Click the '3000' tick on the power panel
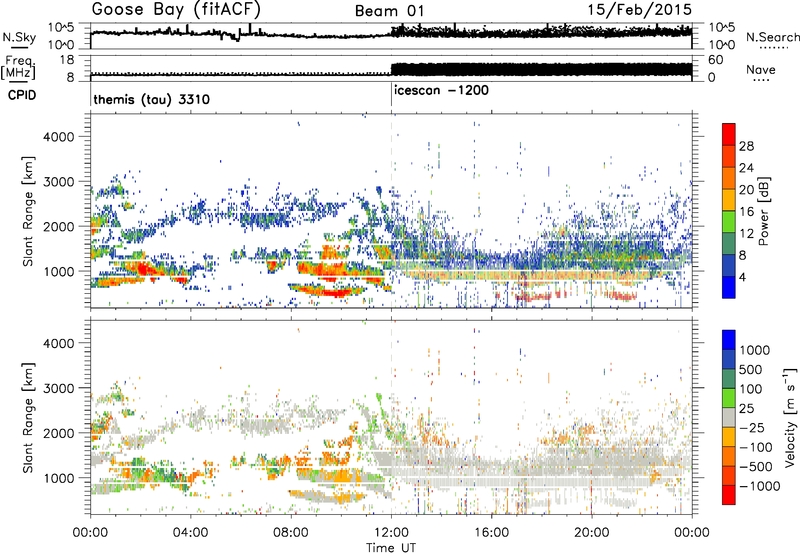The height and width of the screenshot is (554, 800). click(59, 182)
